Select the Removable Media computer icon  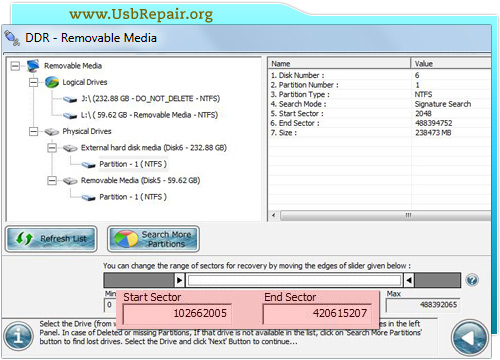tap(33, 66)
